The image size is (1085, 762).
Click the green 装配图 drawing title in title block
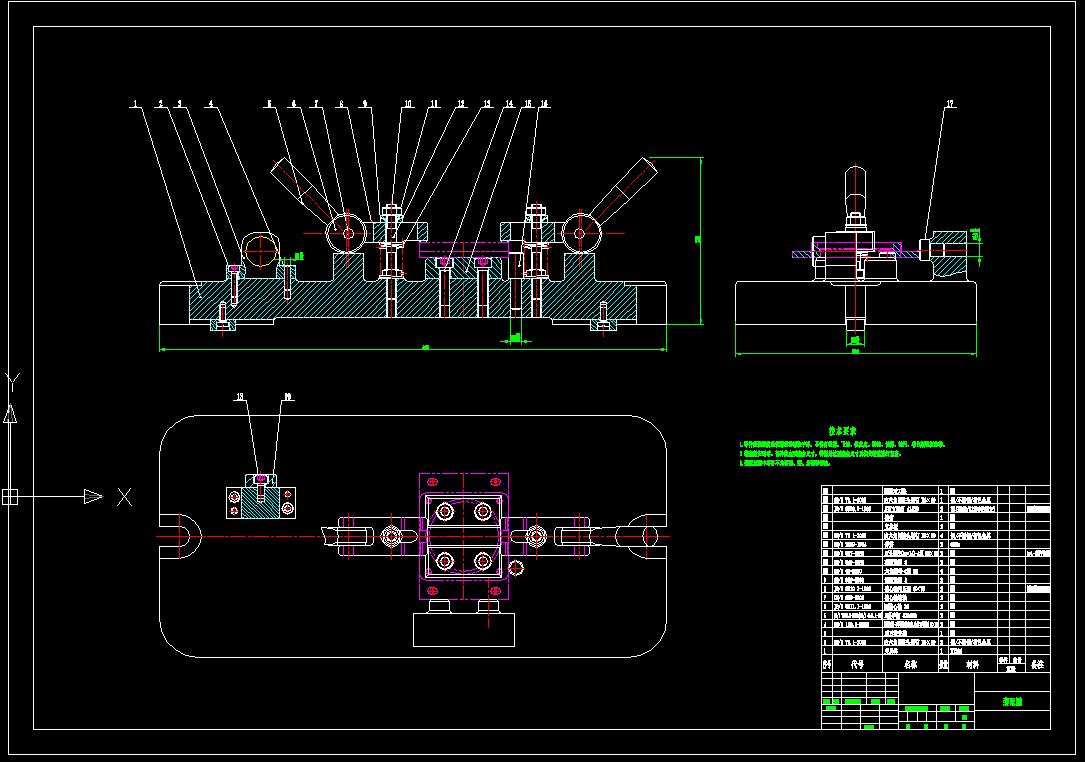(1012, 702)
